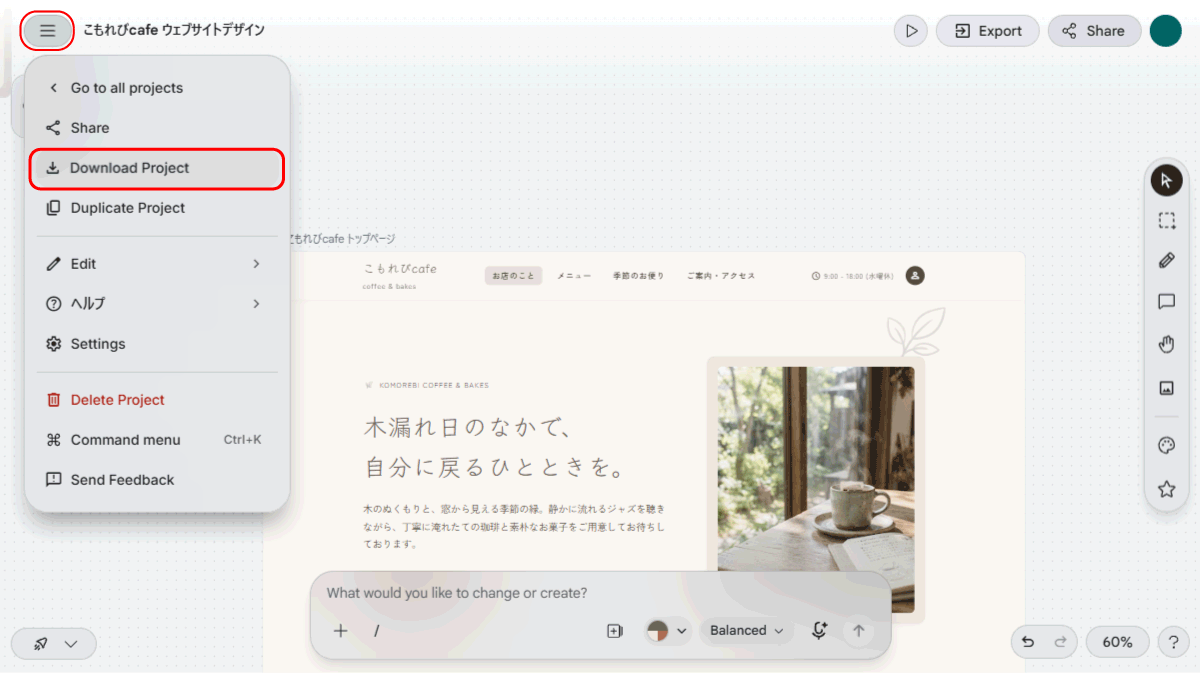Image resolution: width=1200 pixels, height=675 pixels.
Task: Open the user account avatar
Action: (1166, 31)
